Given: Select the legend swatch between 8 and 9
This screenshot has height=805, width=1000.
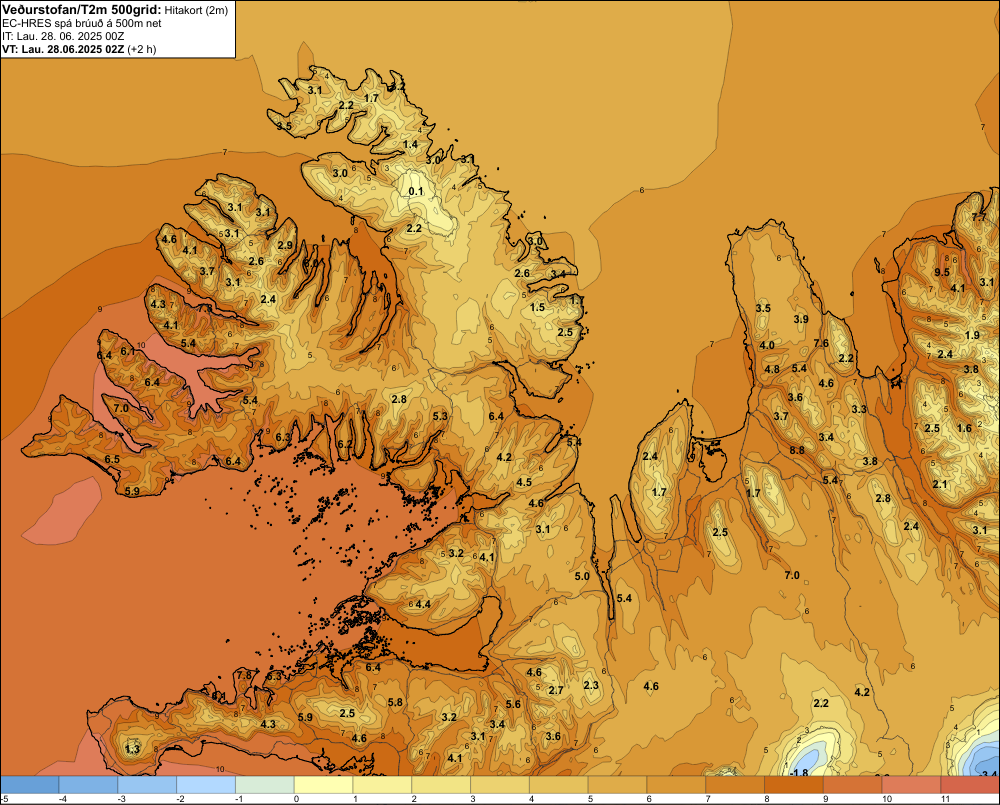Looking at the screenshot, I should [794, 785].
